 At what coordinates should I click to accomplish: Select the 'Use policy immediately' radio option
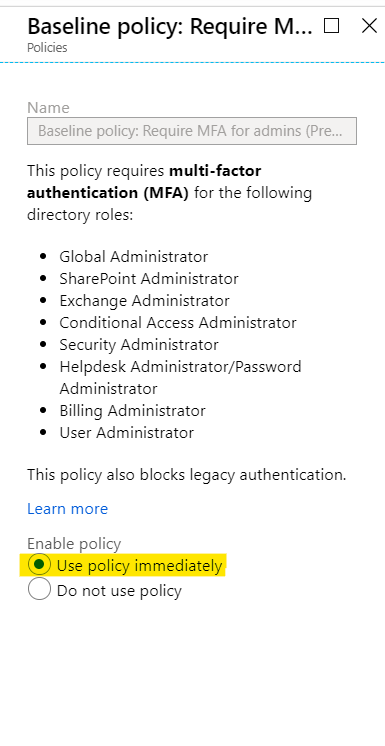[x=39, y=565]
